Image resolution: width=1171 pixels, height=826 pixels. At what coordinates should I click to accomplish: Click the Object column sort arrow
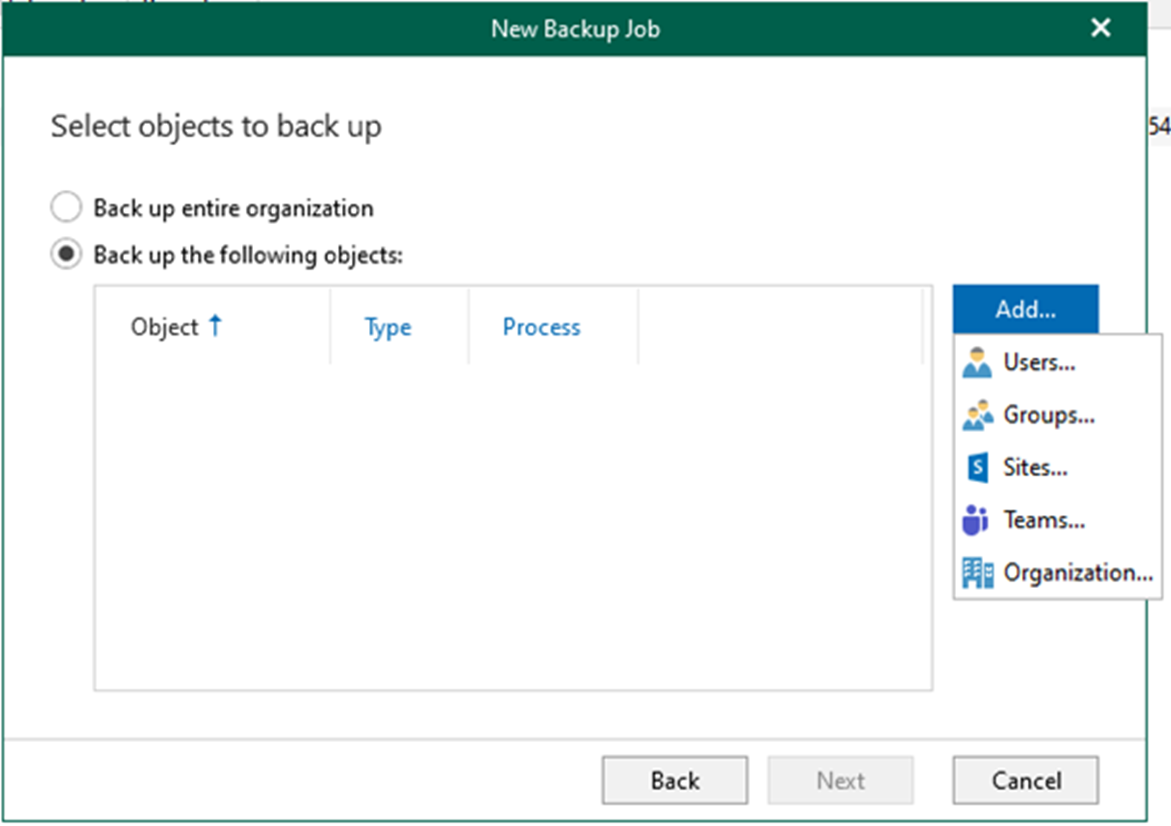coord(215,326)
